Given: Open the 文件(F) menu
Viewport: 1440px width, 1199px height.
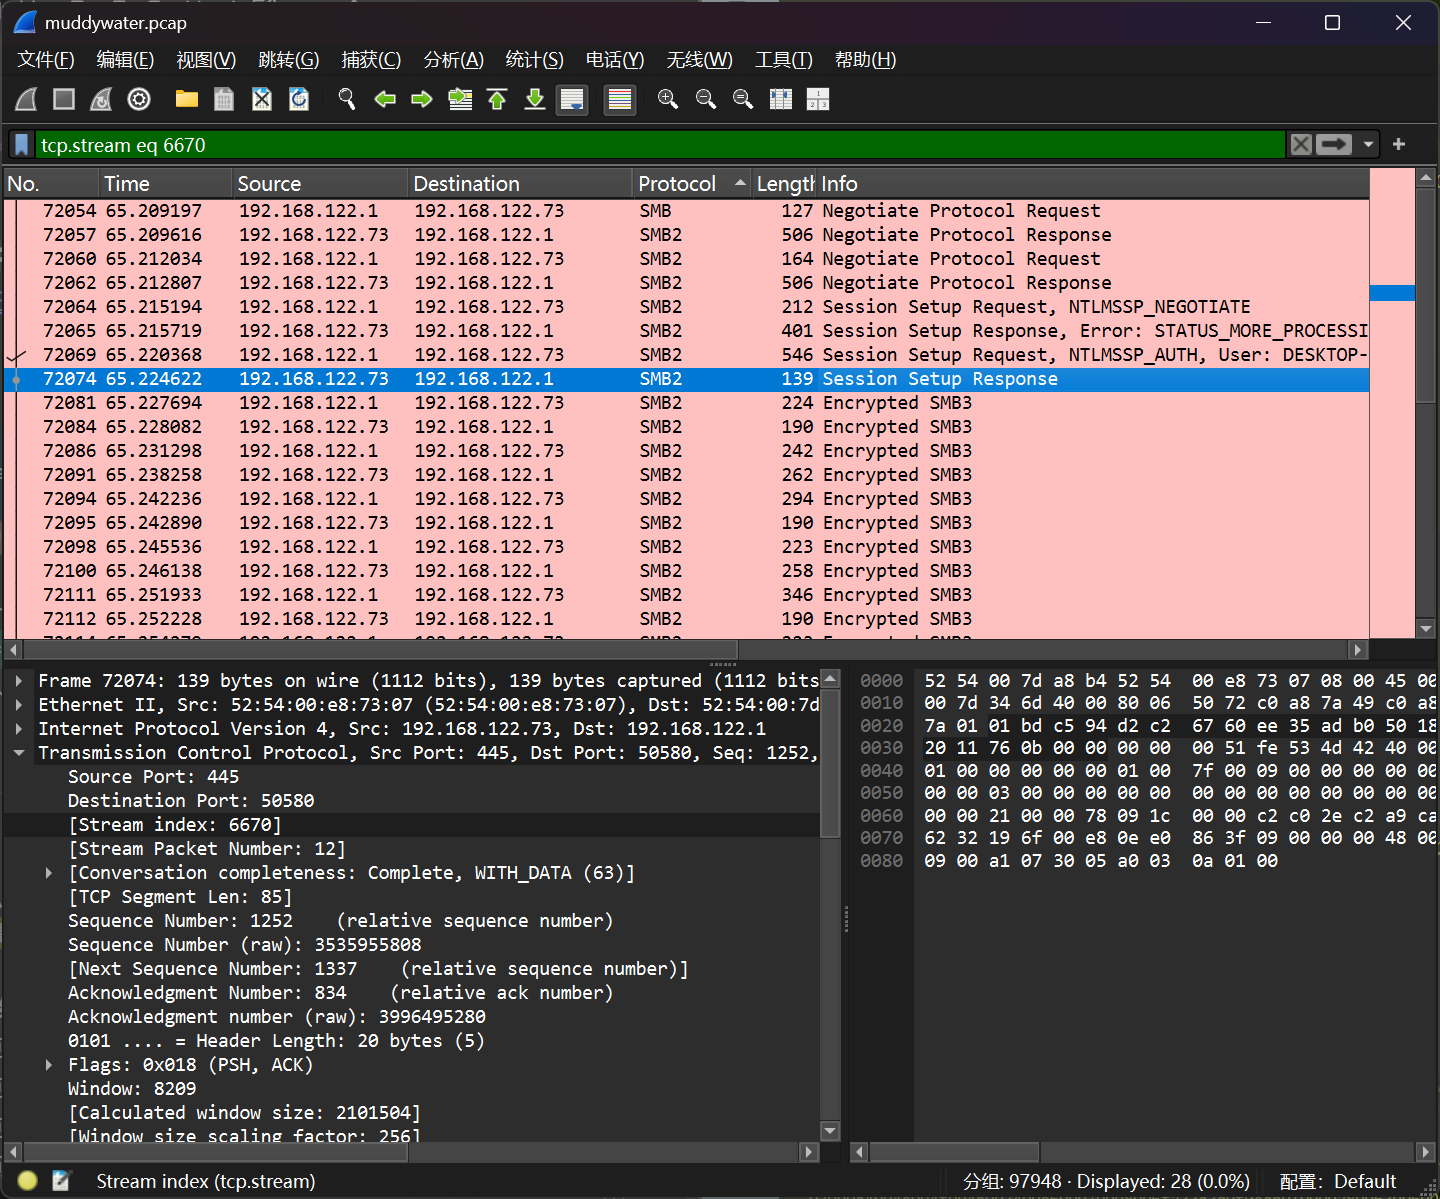Looking at the screenshot, I should pyautogui.click(x=46, y=60).
